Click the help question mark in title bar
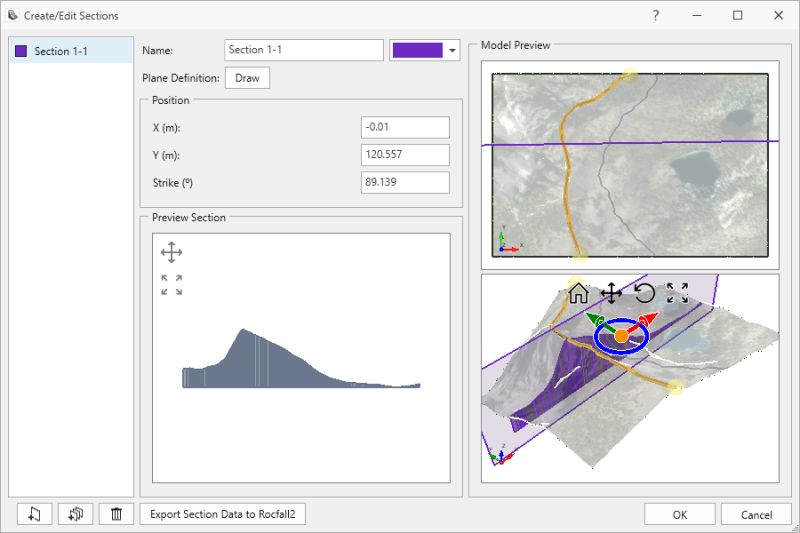Viewport: 800px width, 533px height. click(656, 16)
